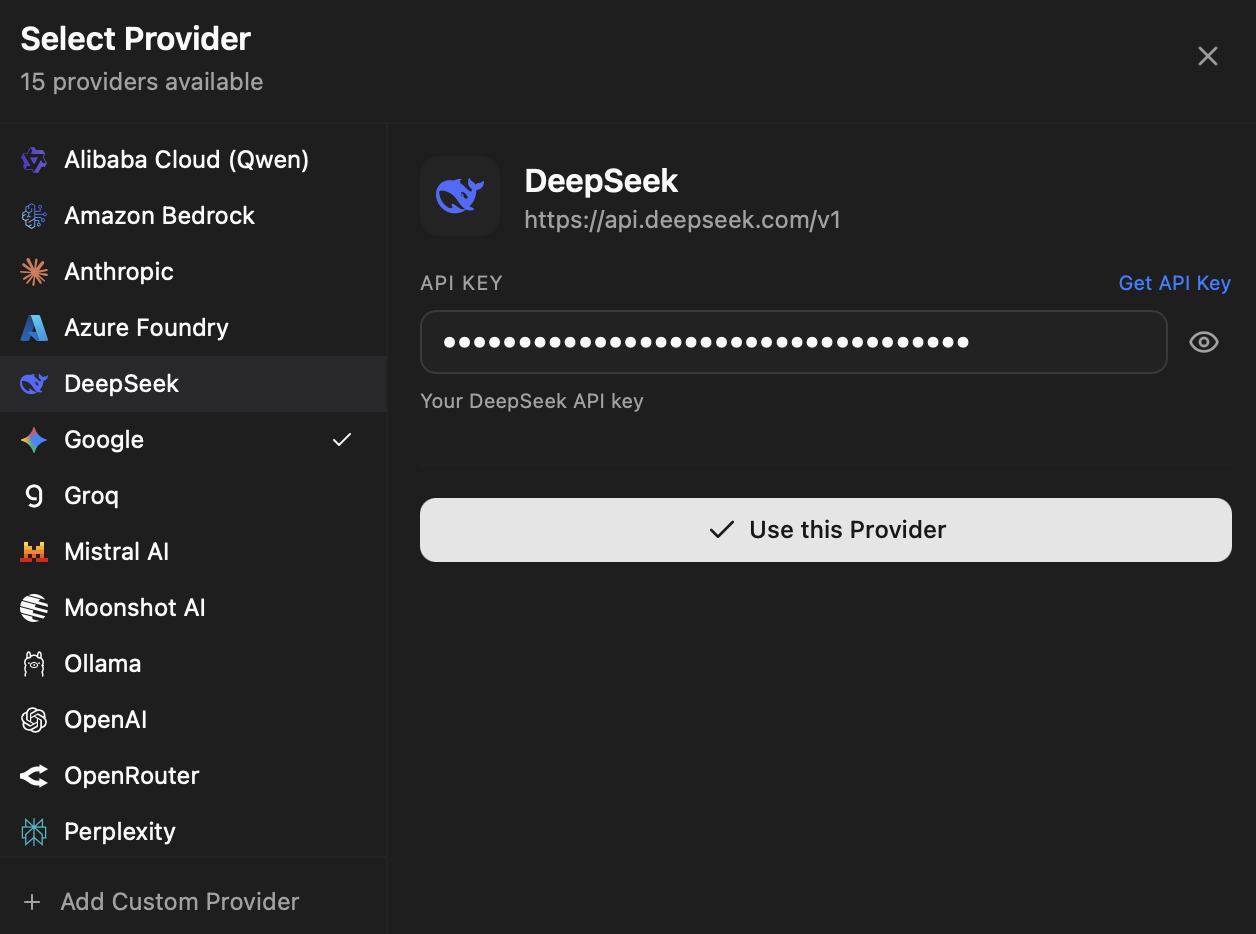This screenshot has height=934, width=1256.
Task: Click the Groq logo icon
Action: [34, 496]
